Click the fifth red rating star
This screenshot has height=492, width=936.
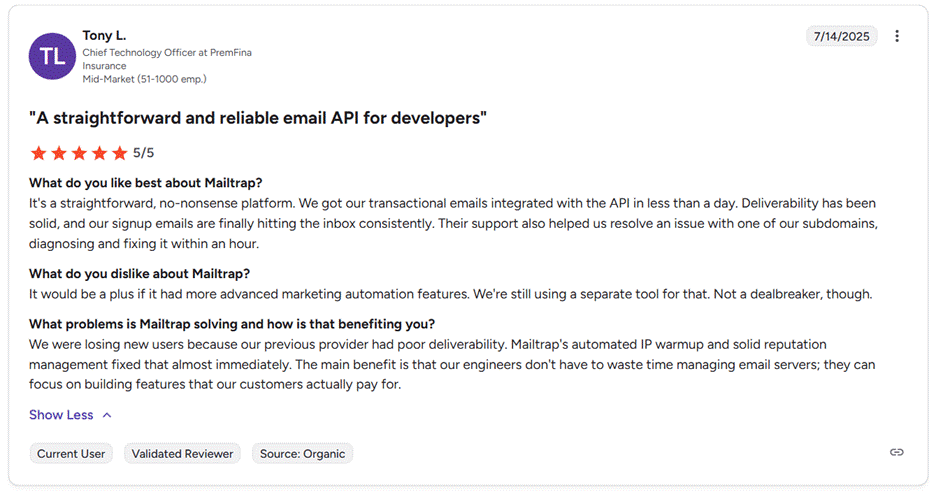click(x=120, y=153)
